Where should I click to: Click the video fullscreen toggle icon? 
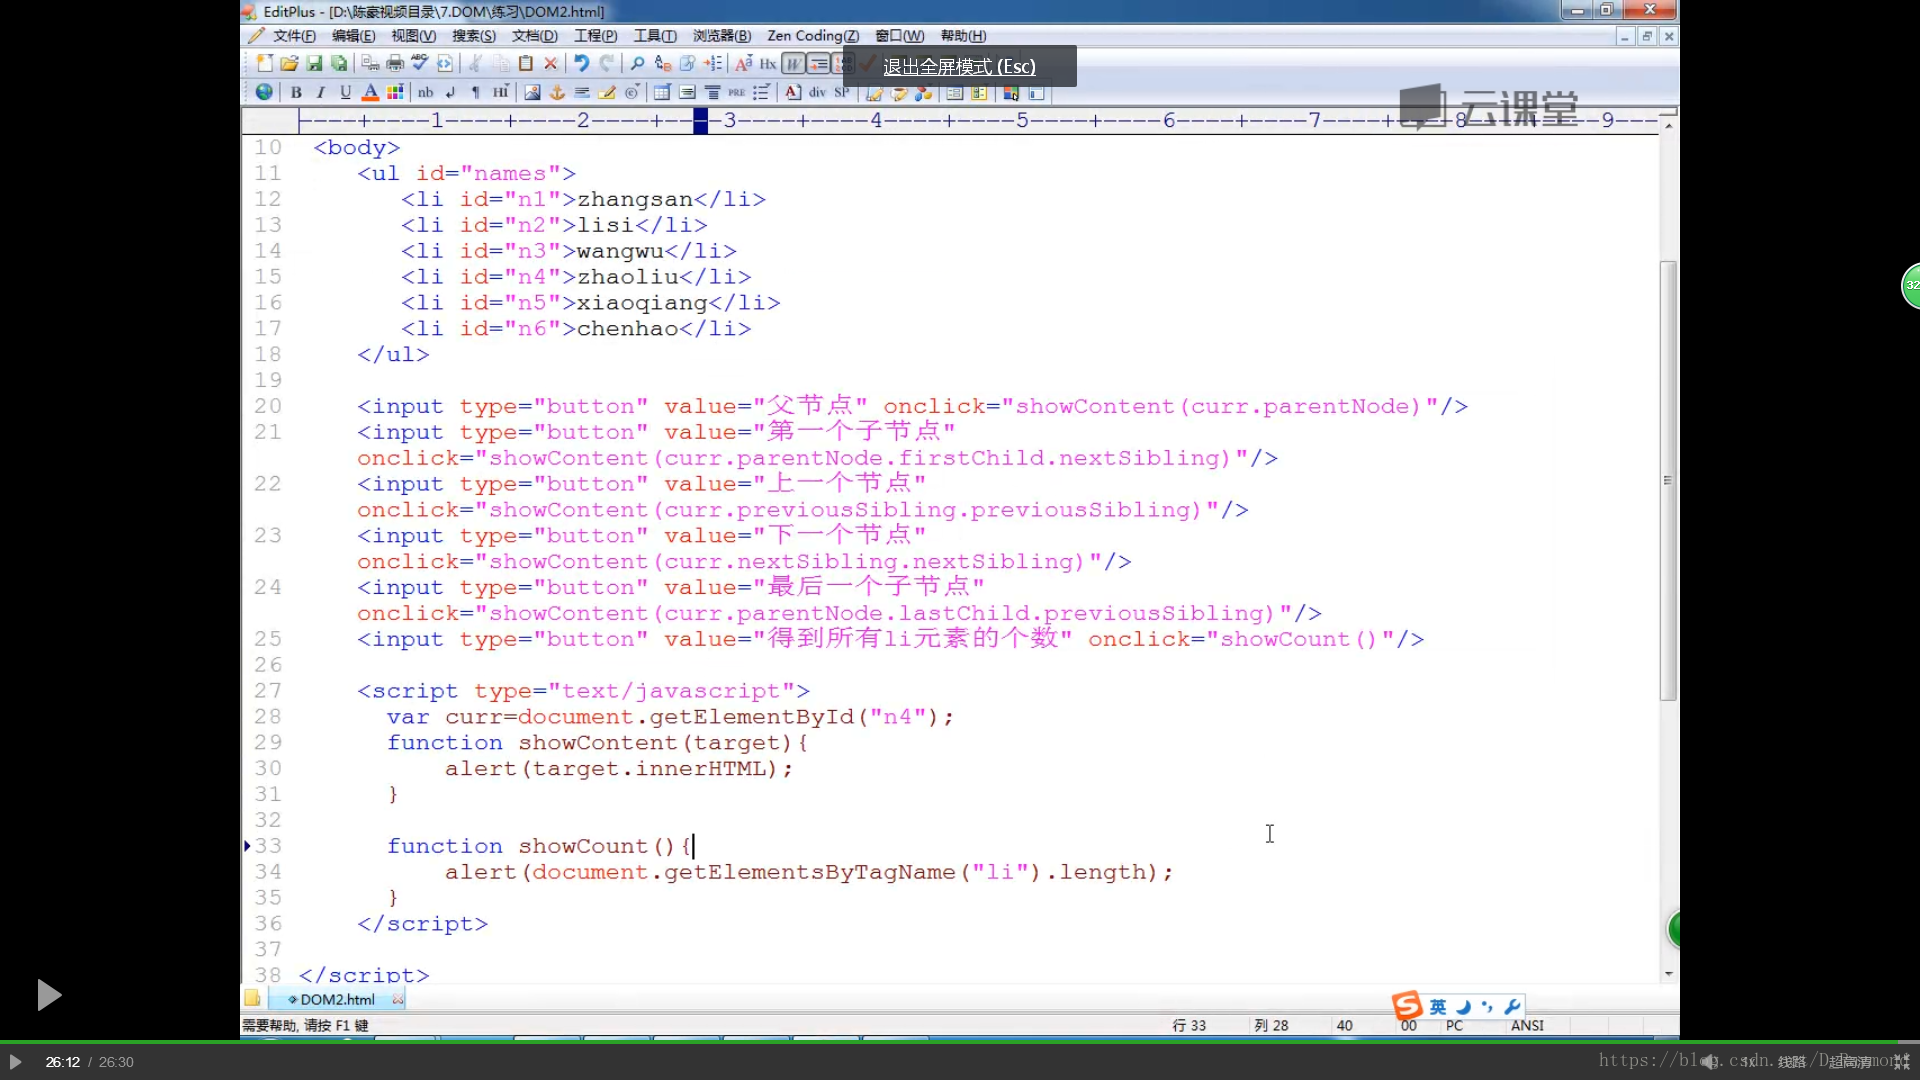tap(1901, 1062)
